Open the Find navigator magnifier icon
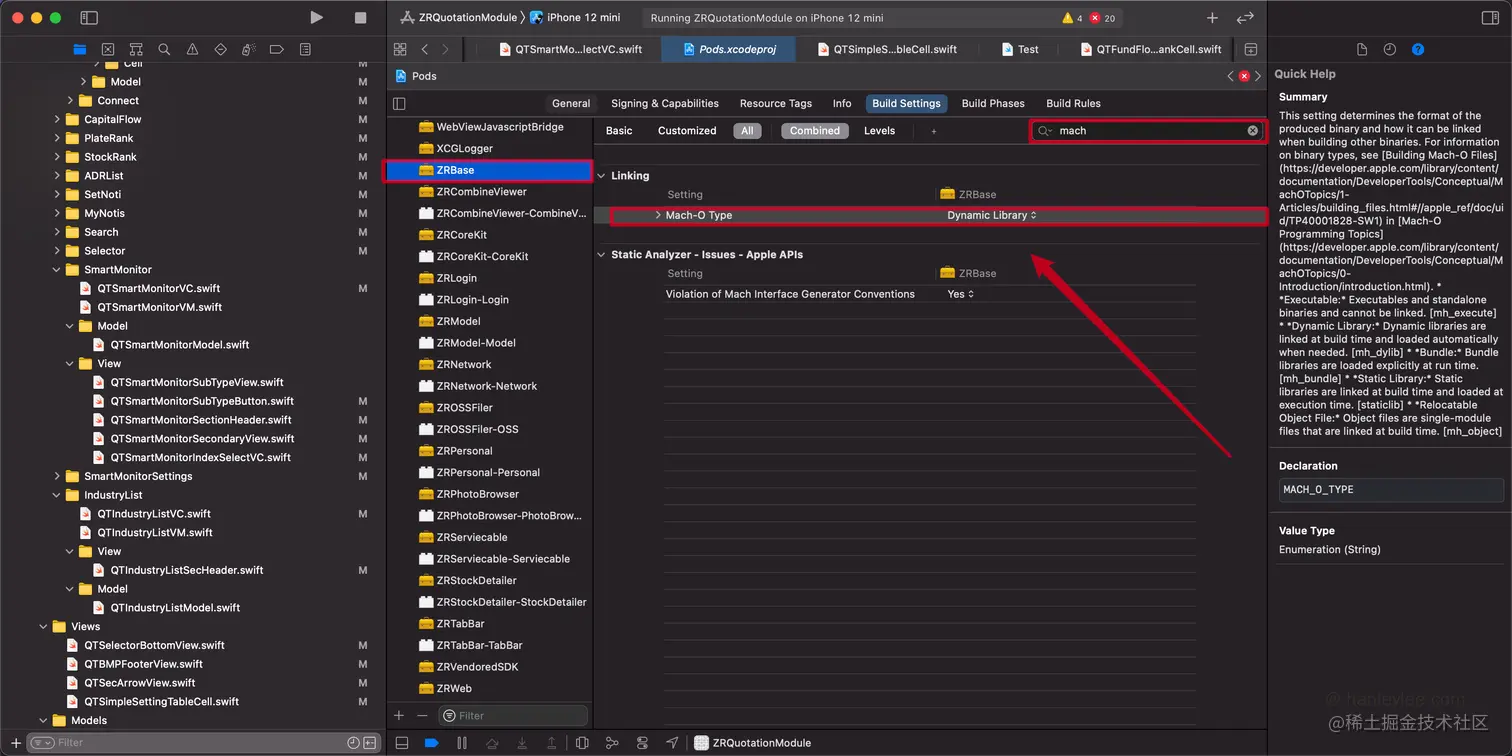The height and width of the screenshot is (756, 1512). 164,49
